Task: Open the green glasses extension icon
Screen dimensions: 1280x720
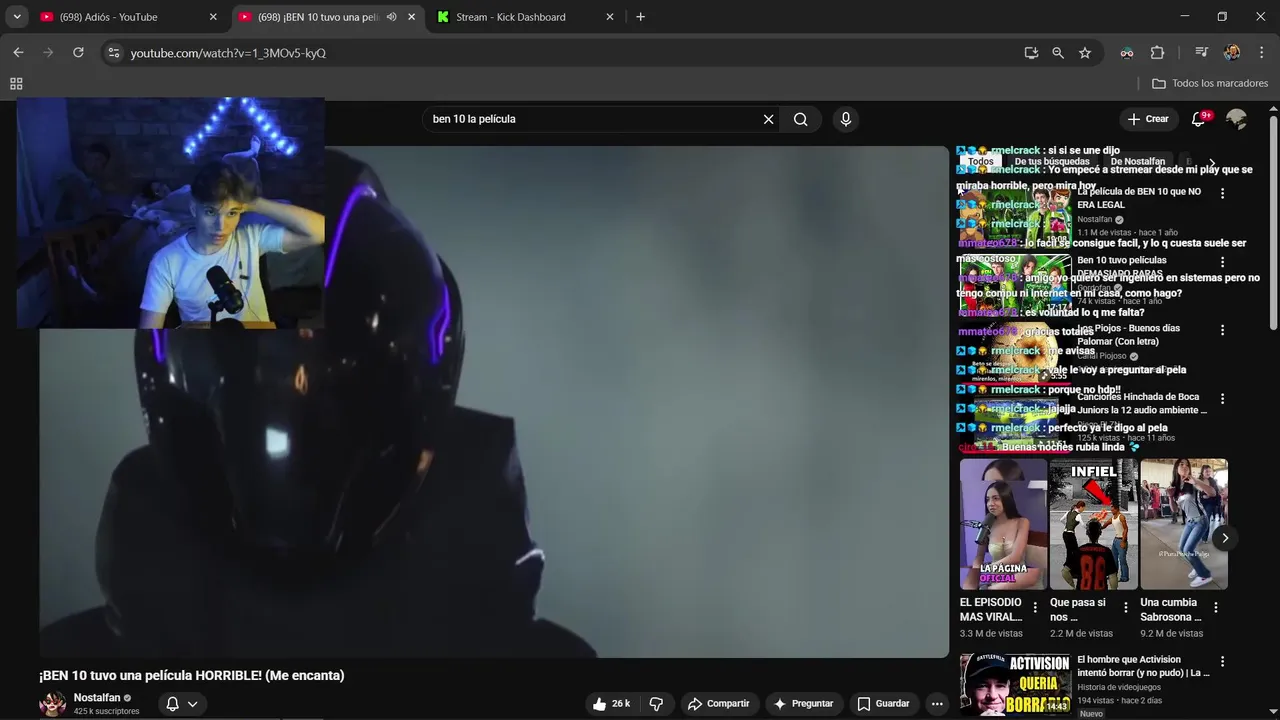Action: point(1127,53)
